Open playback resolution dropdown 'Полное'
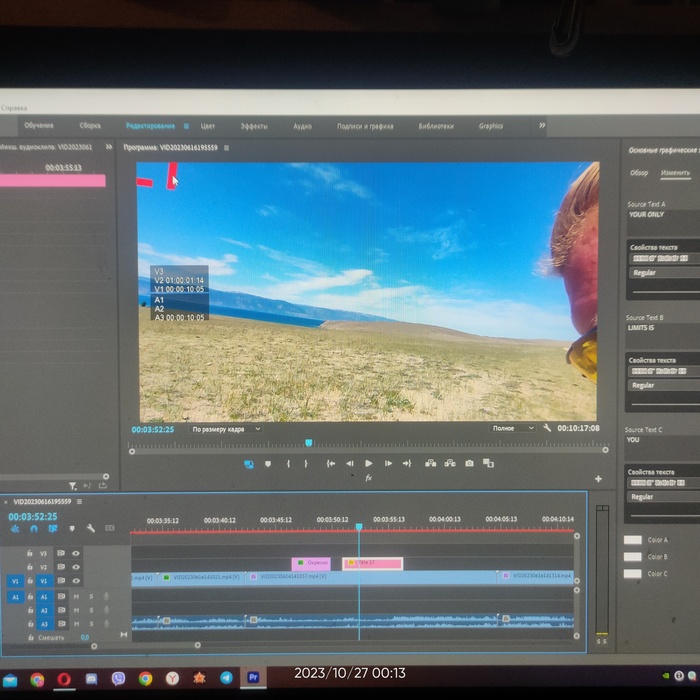Image resolution: width=700 pixels, height=700 pixels. [512, 428]
